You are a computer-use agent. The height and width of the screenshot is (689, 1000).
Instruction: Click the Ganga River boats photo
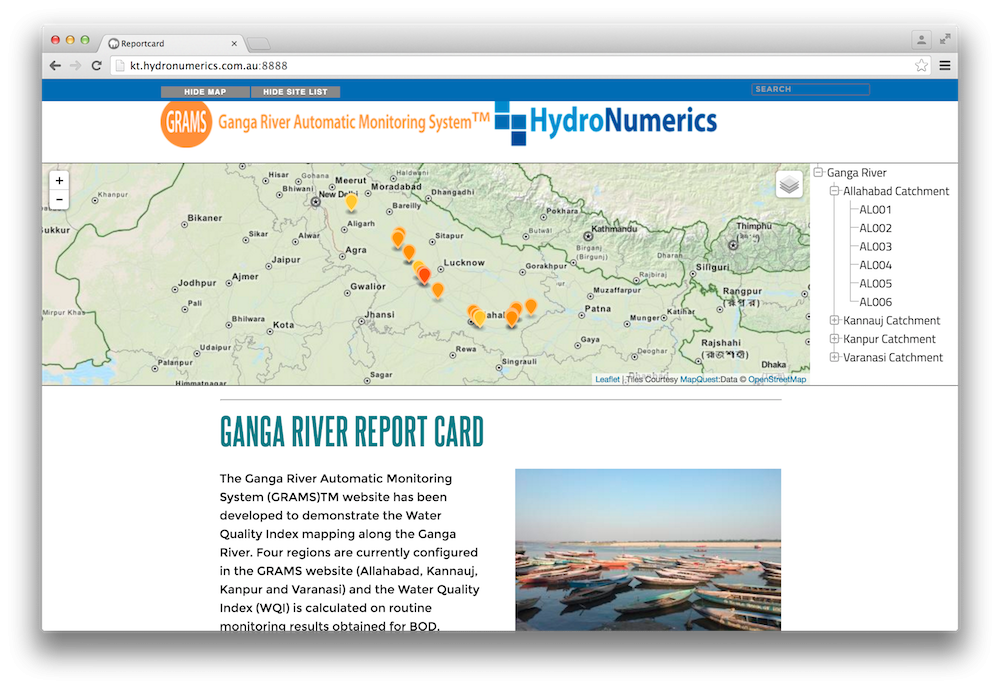[x=648, y=550]
